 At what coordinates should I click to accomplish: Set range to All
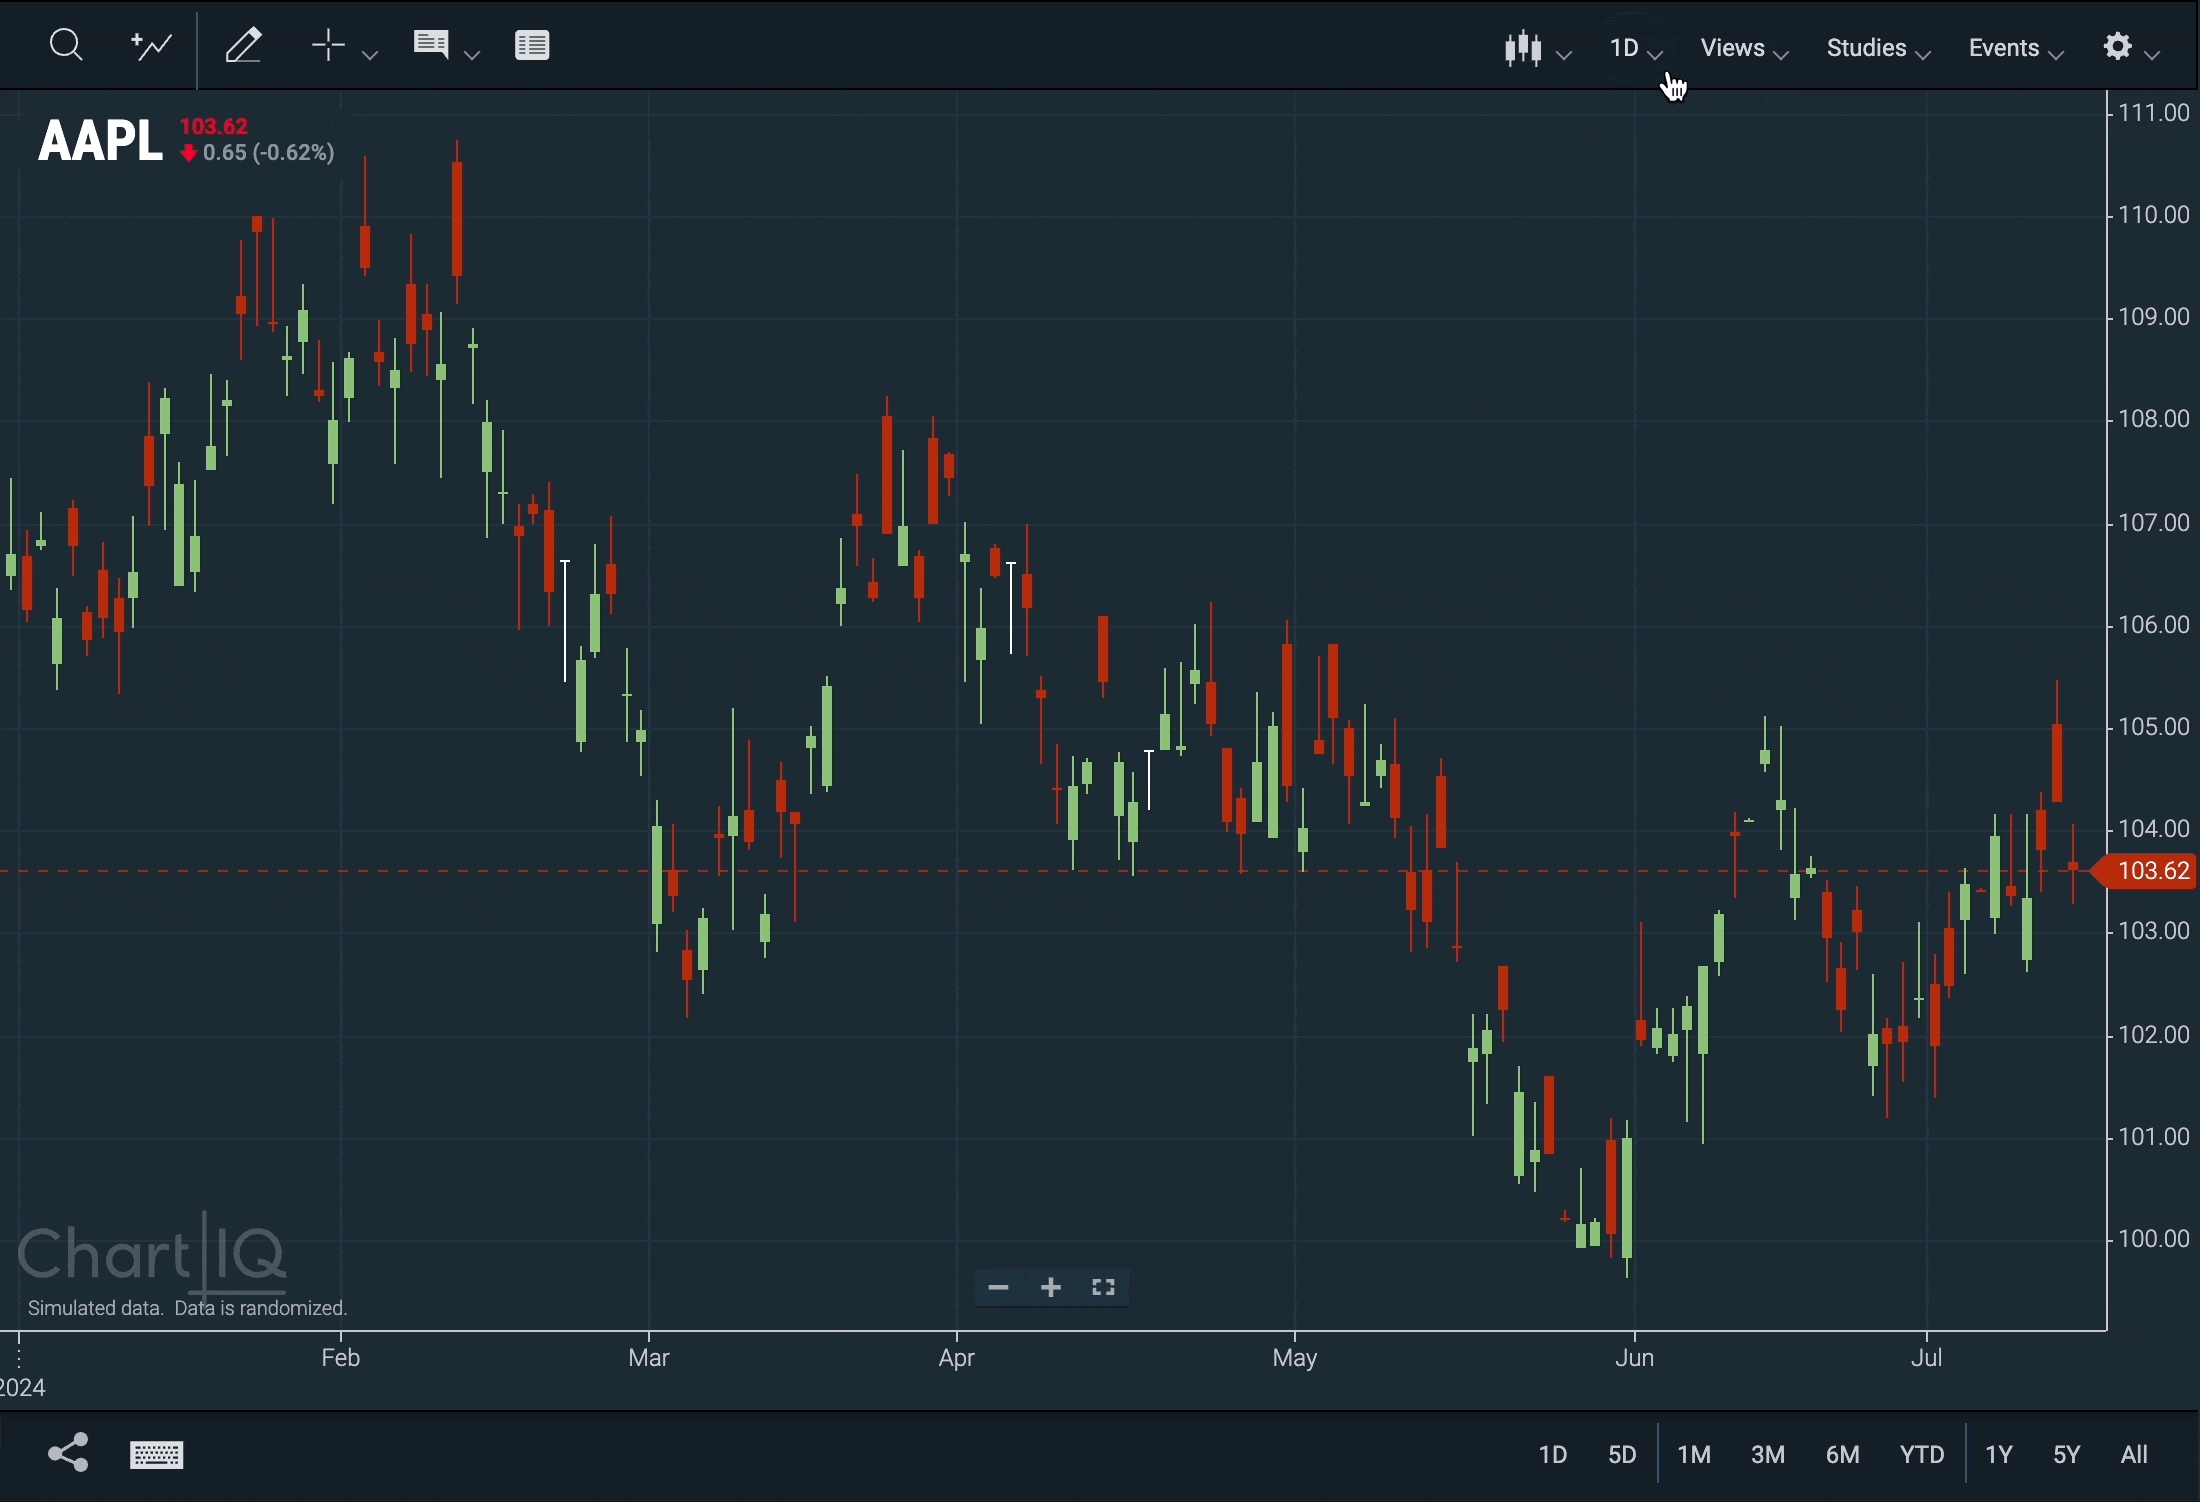[x=2135, y=1455]
